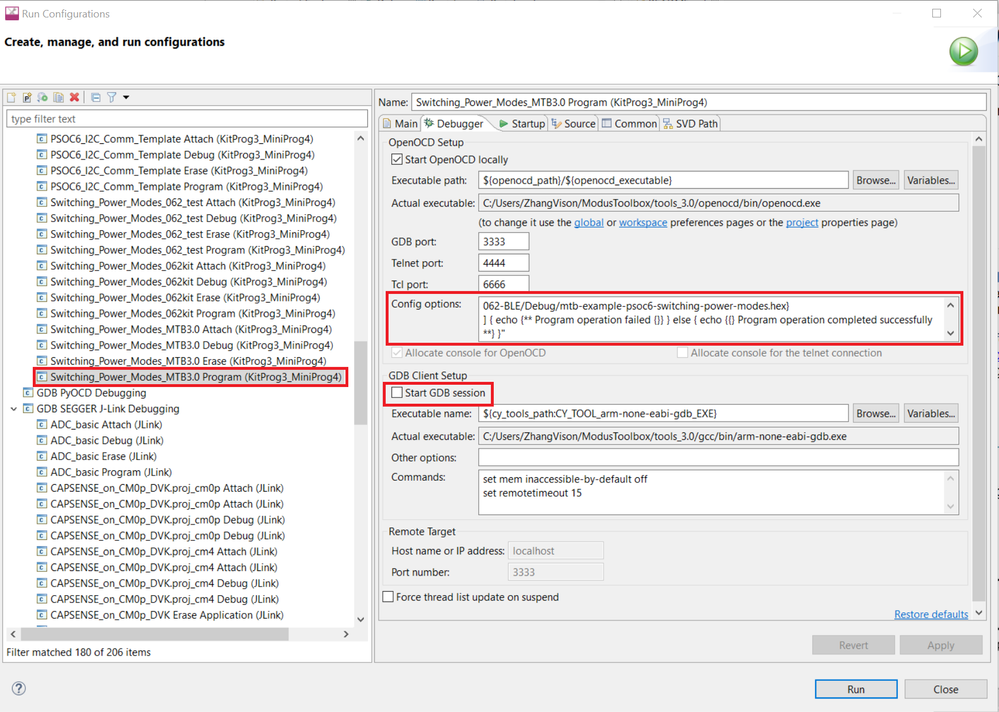Click icon of PSOC6_I2C_Comm_Template Attach entry

(42, 139)
